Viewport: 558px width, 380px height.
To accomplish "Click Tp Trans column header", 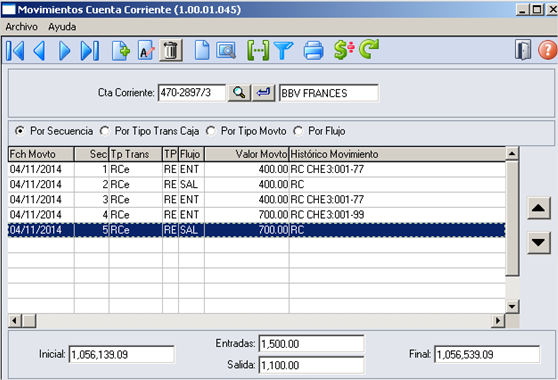I will point(136,154).
